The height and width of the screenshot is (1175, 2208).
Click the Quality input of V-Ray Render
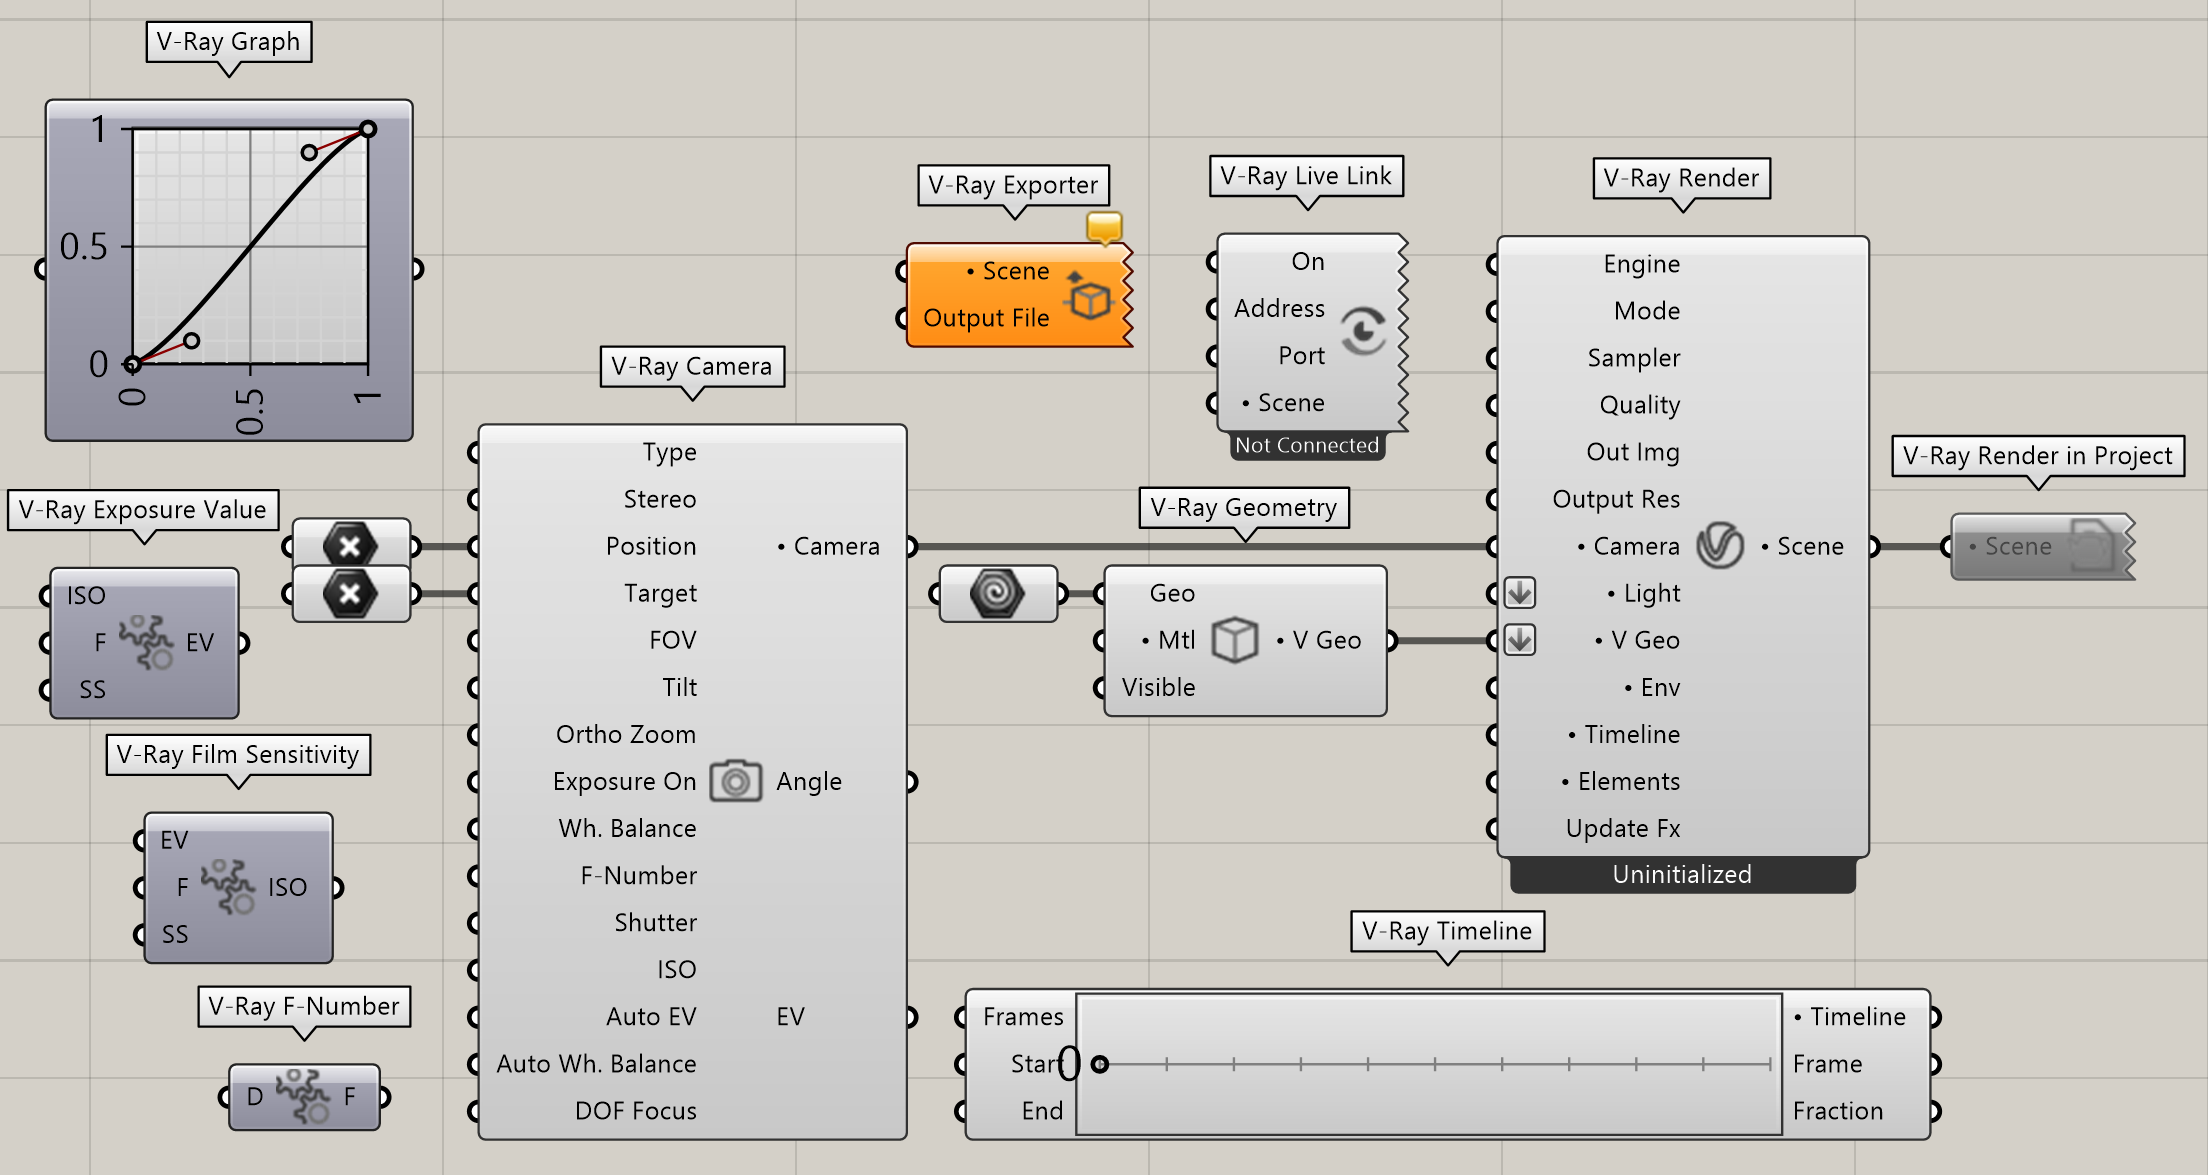coord(1640,405)
